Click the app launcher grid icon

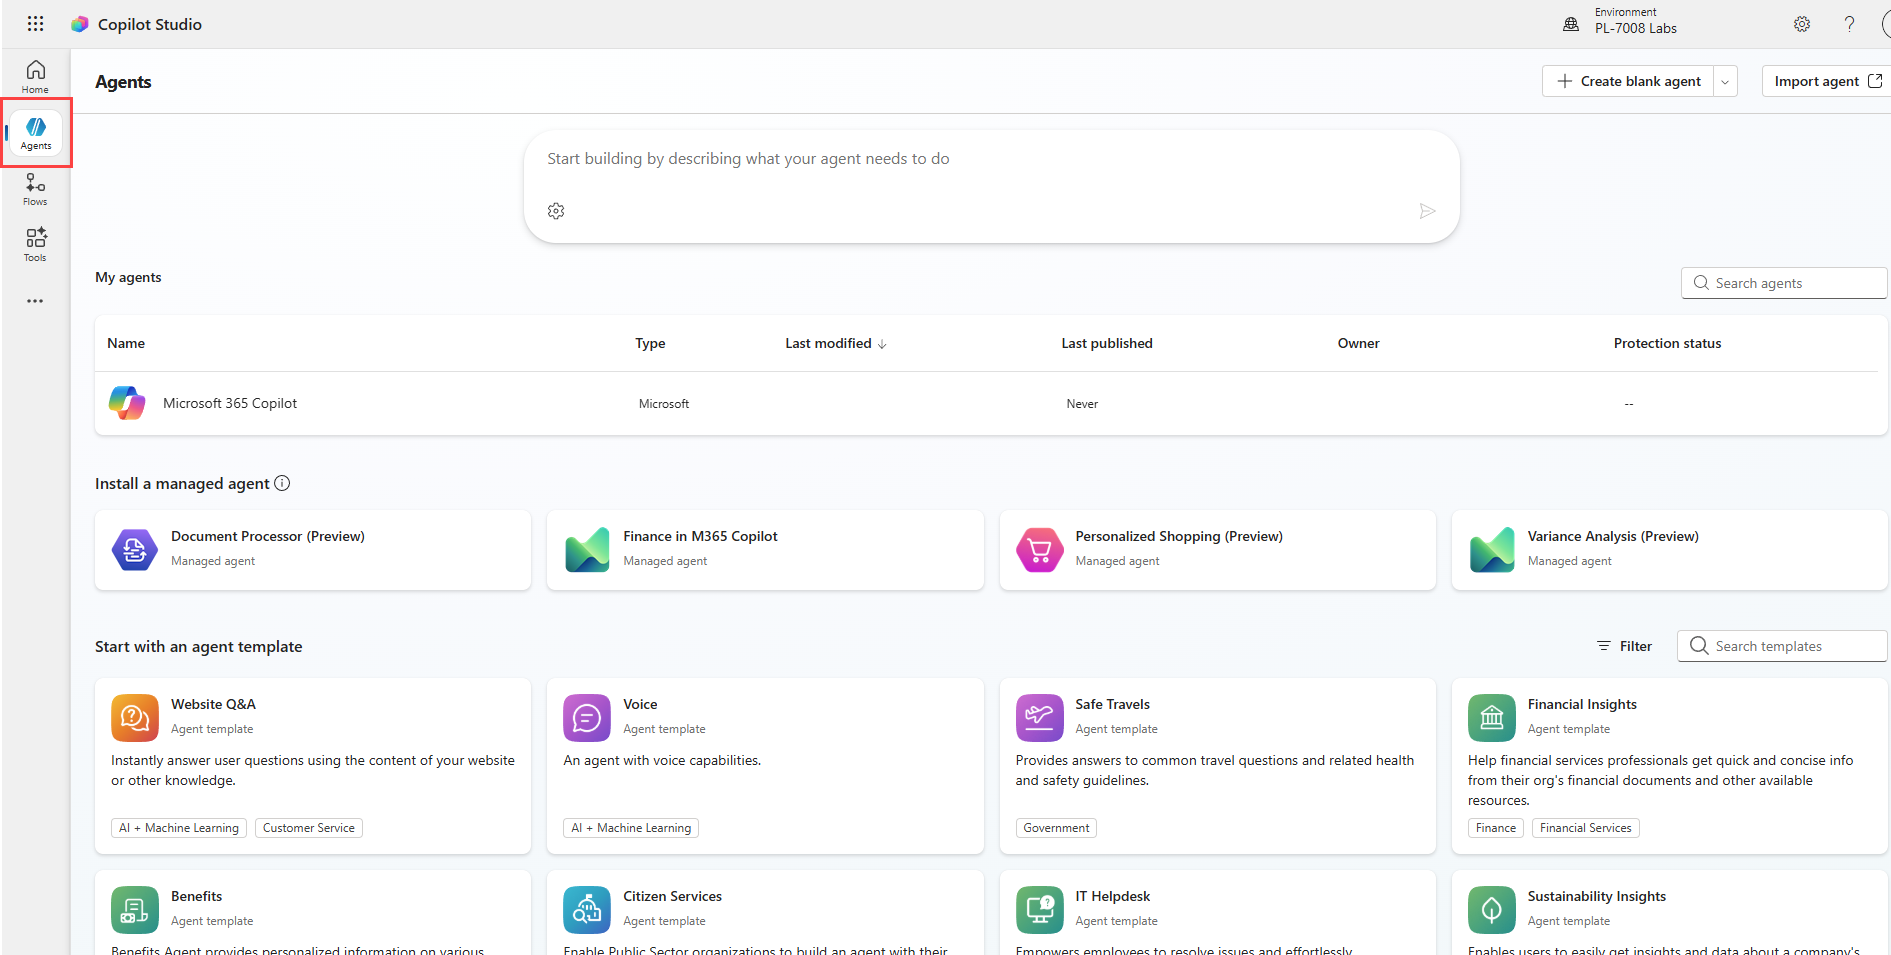35,23
